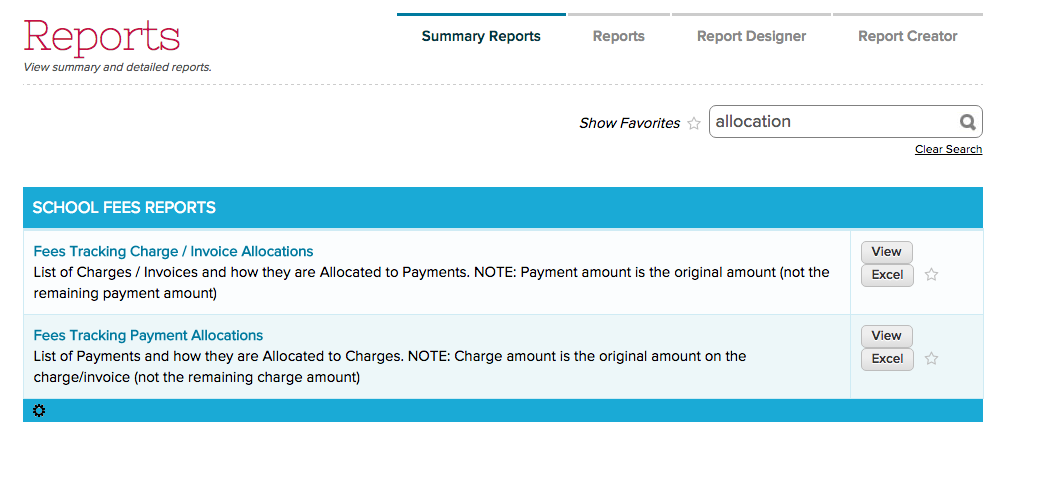Viewport: 1043px width, 478px height.
Task: Click the Clear Search link
Action: coord(948,150)
